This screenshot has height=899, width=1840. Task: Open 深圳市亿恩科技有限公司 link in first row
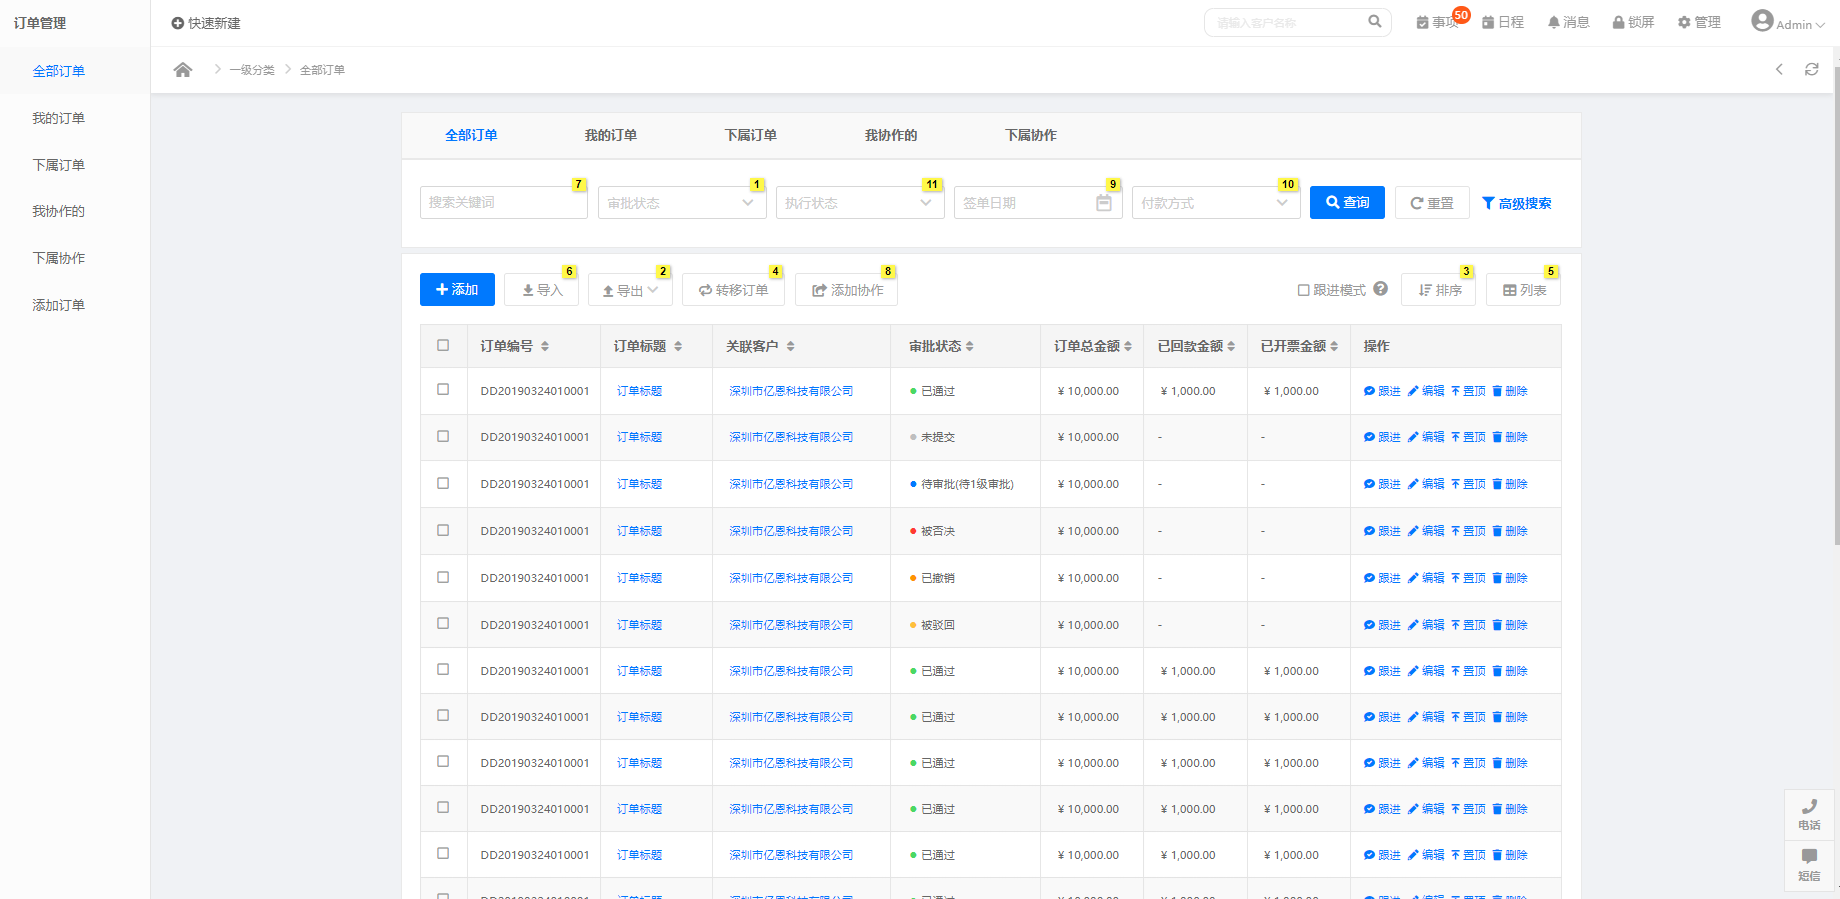(x=791, y=391)
